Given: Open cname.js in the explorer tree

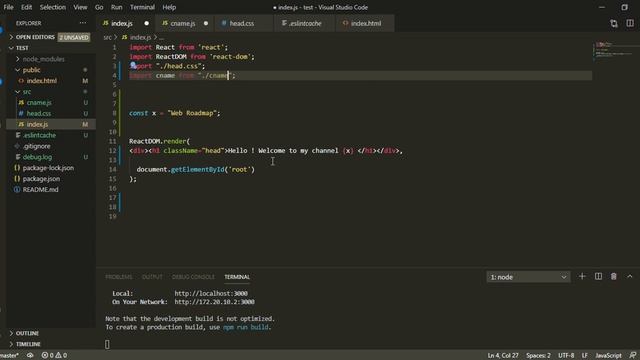Looking at the screenshot, I should (51, 102).
